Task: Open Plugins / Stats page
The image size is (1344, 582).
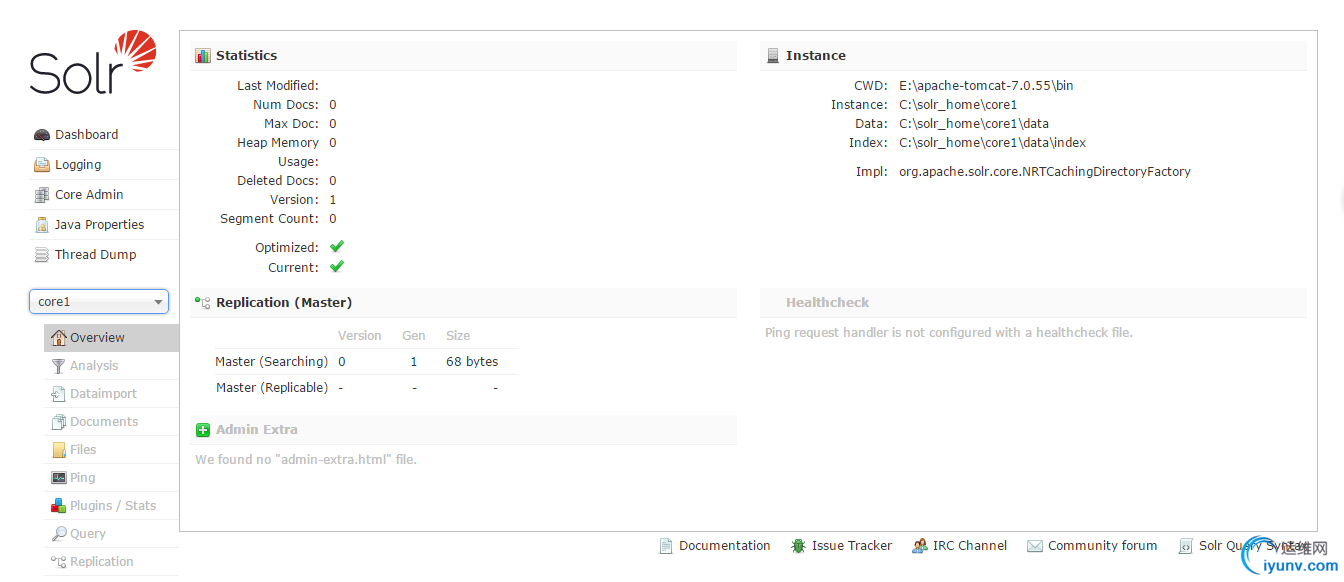Action: (112, 506)
